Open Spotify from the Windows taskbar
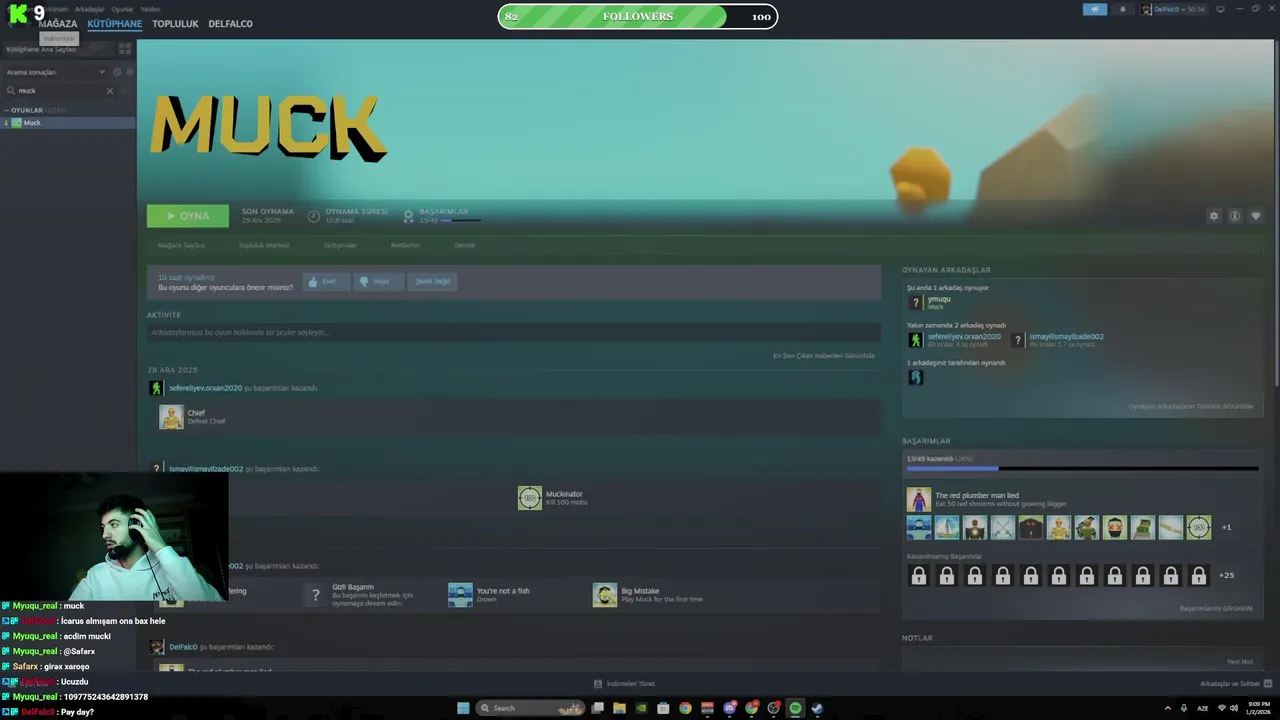This screenshot has height=720, width=1280. pyautogui.click(x=795, y=708)
